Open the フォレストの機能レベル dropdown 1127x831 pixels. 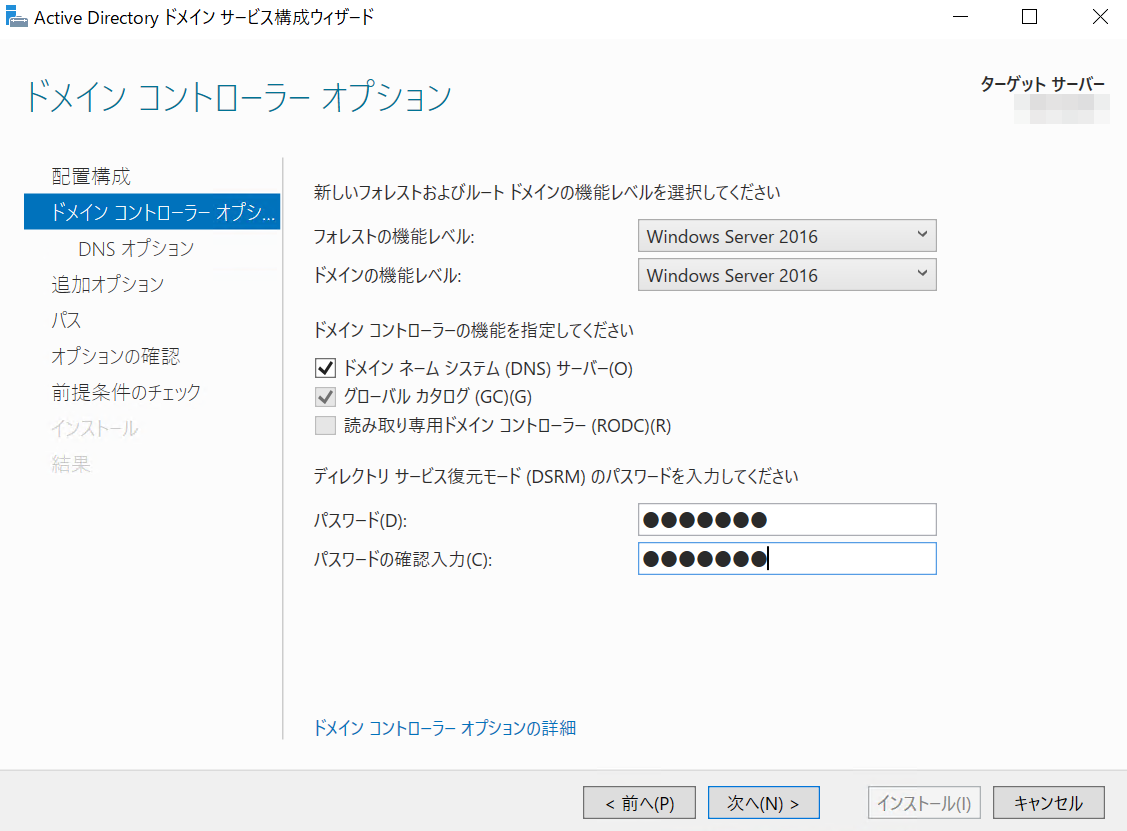(787, 236)
